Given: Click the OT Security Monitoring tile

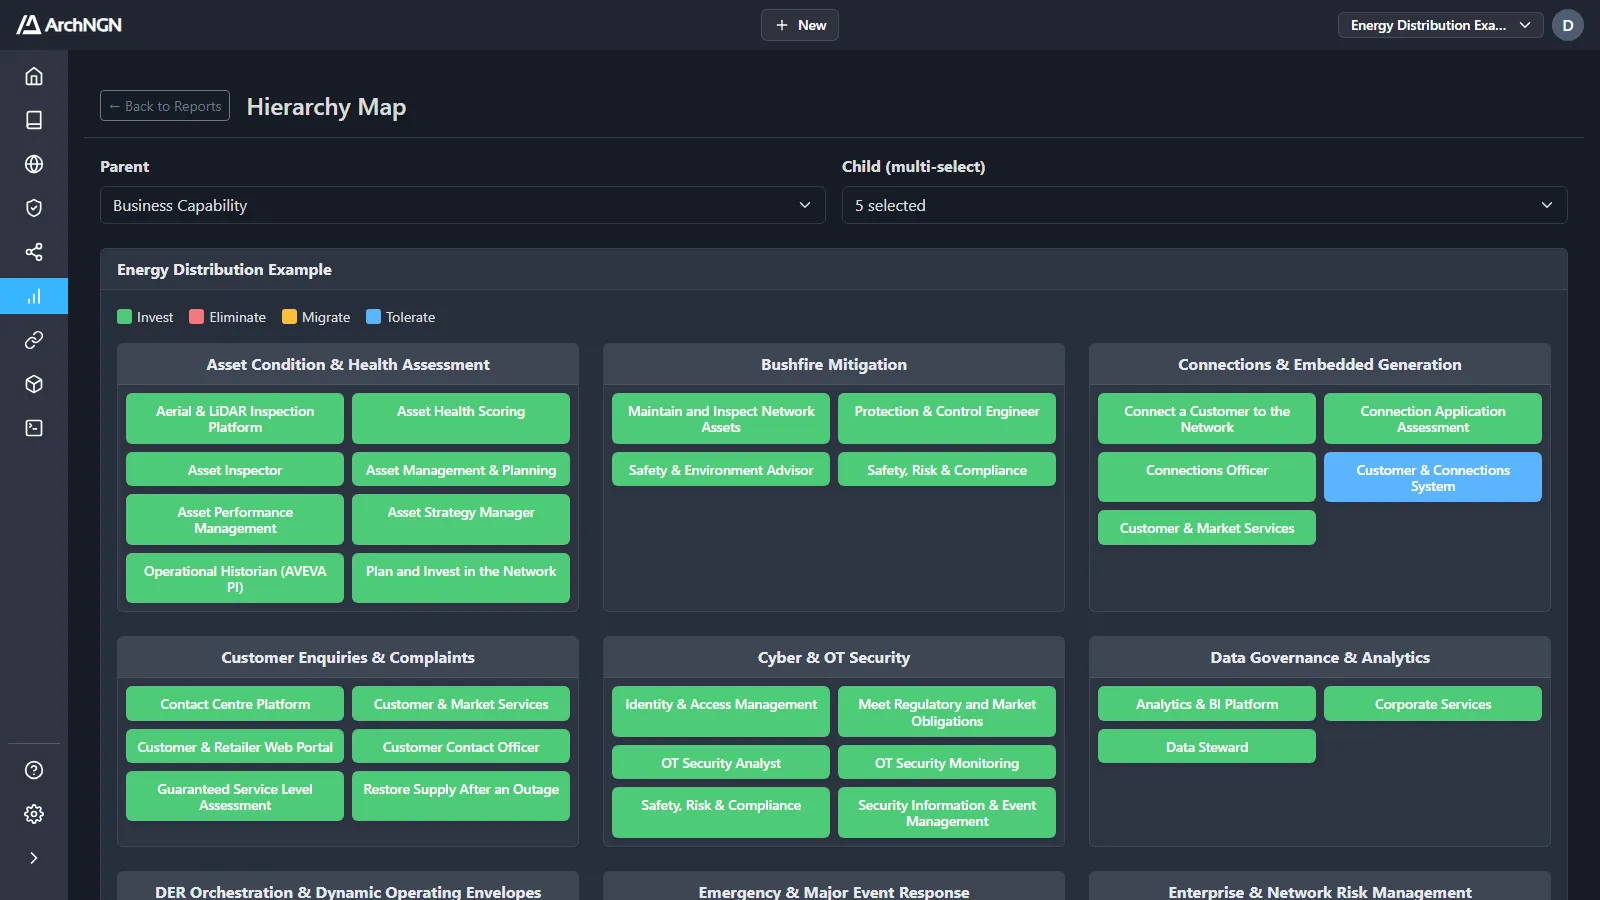Looking at the screenshot, I should [x=947, y=763].
